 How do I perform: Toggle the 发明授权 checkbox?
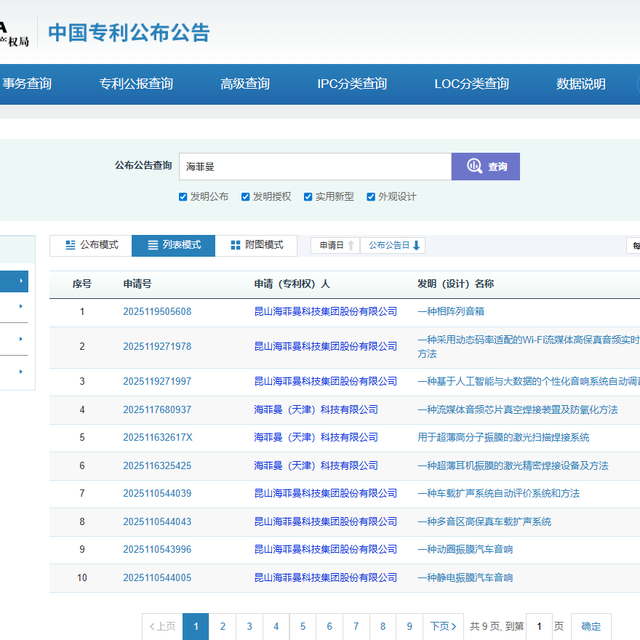[x=245, y=197]
